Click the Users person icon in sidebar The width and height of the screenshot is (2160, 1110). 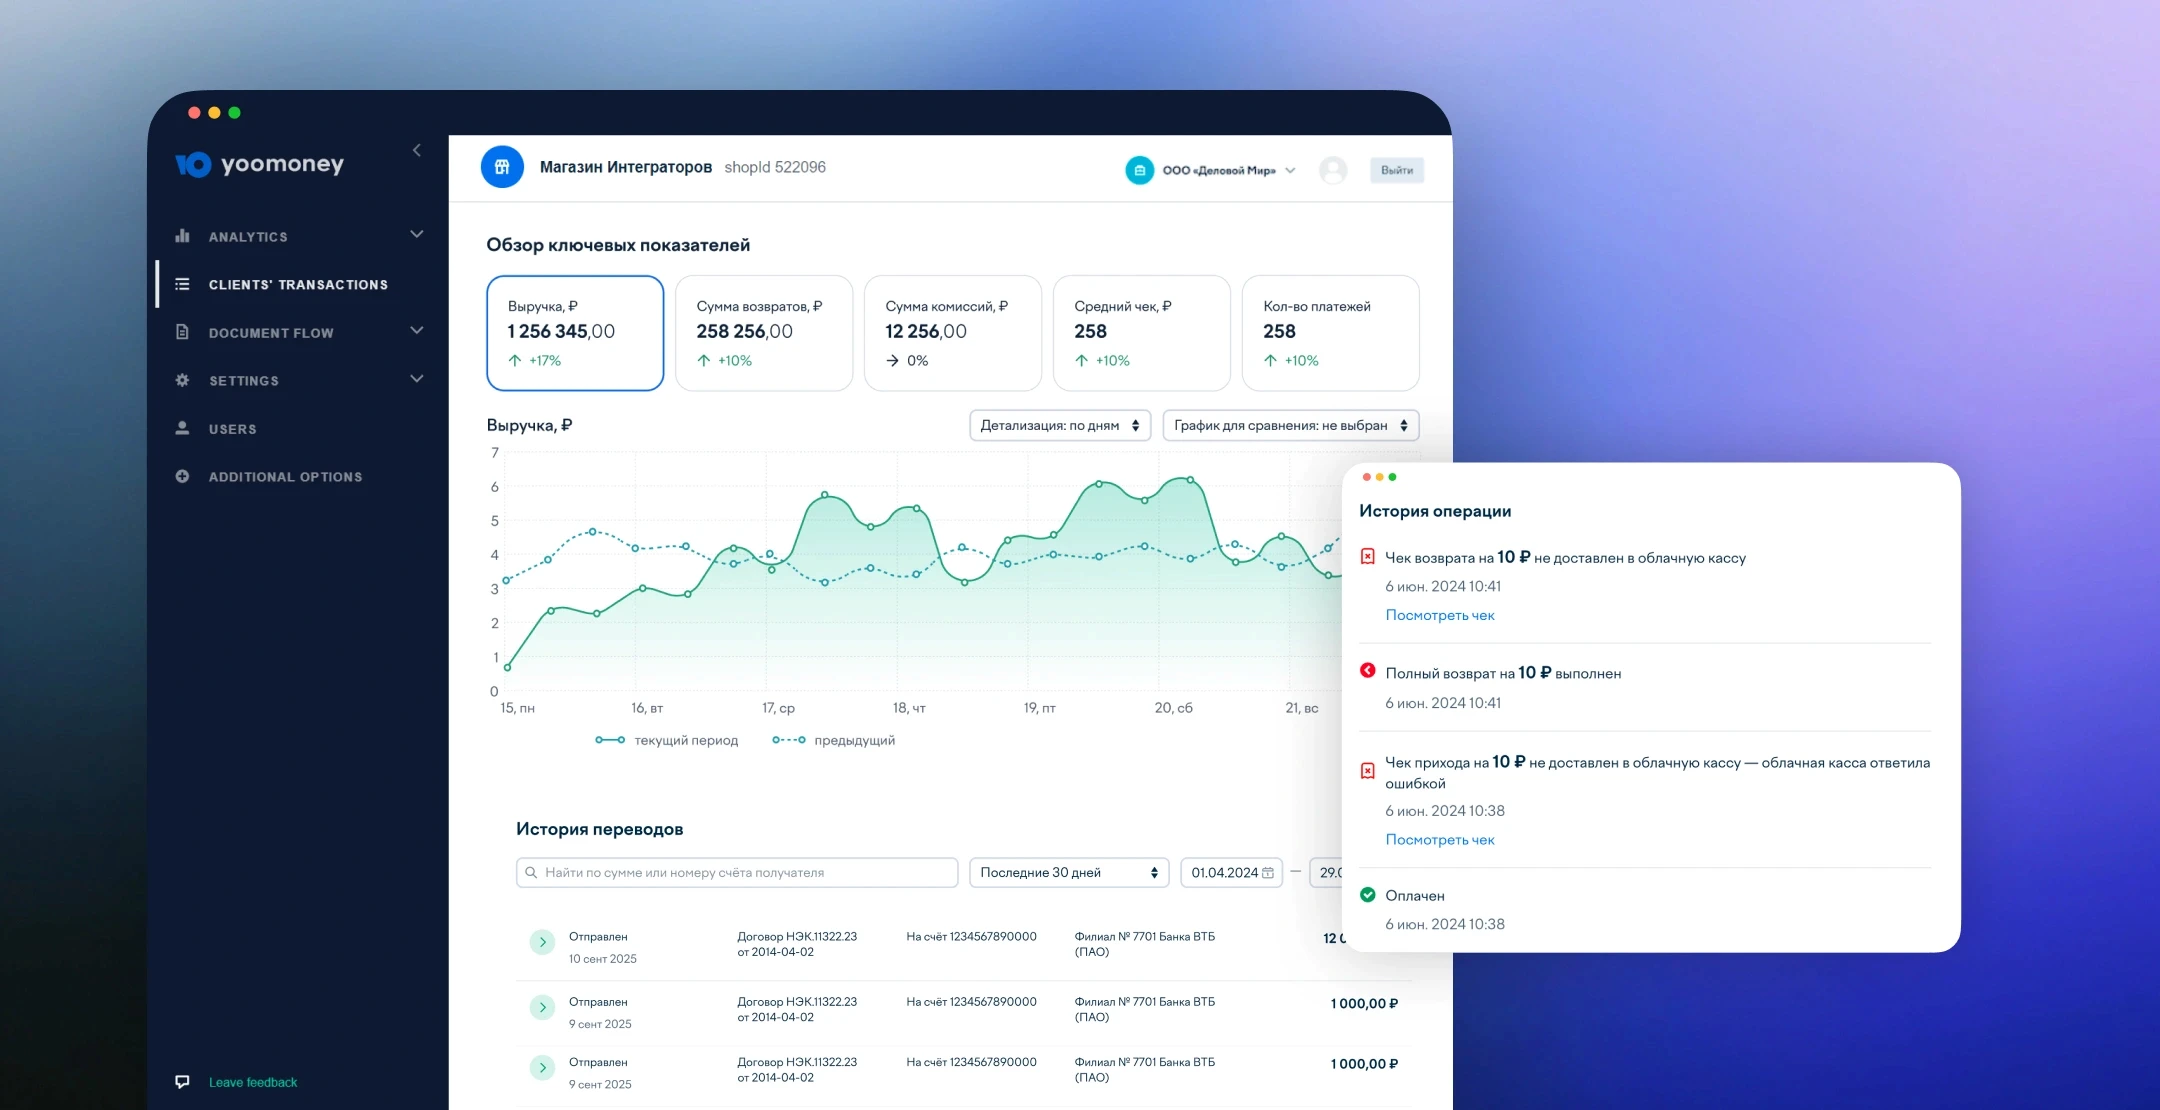(182, 428)
